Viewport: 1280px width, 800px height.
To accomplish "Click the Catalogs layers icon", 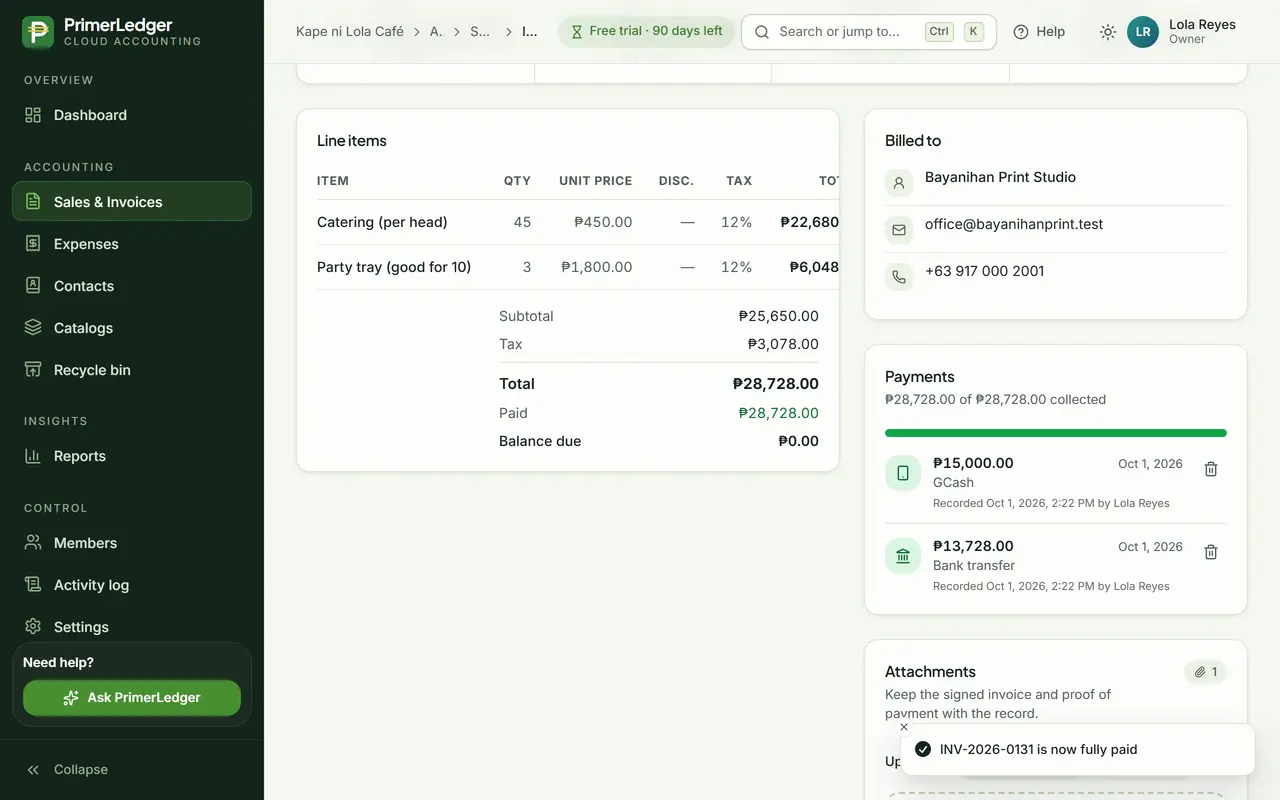I will 33,327.
